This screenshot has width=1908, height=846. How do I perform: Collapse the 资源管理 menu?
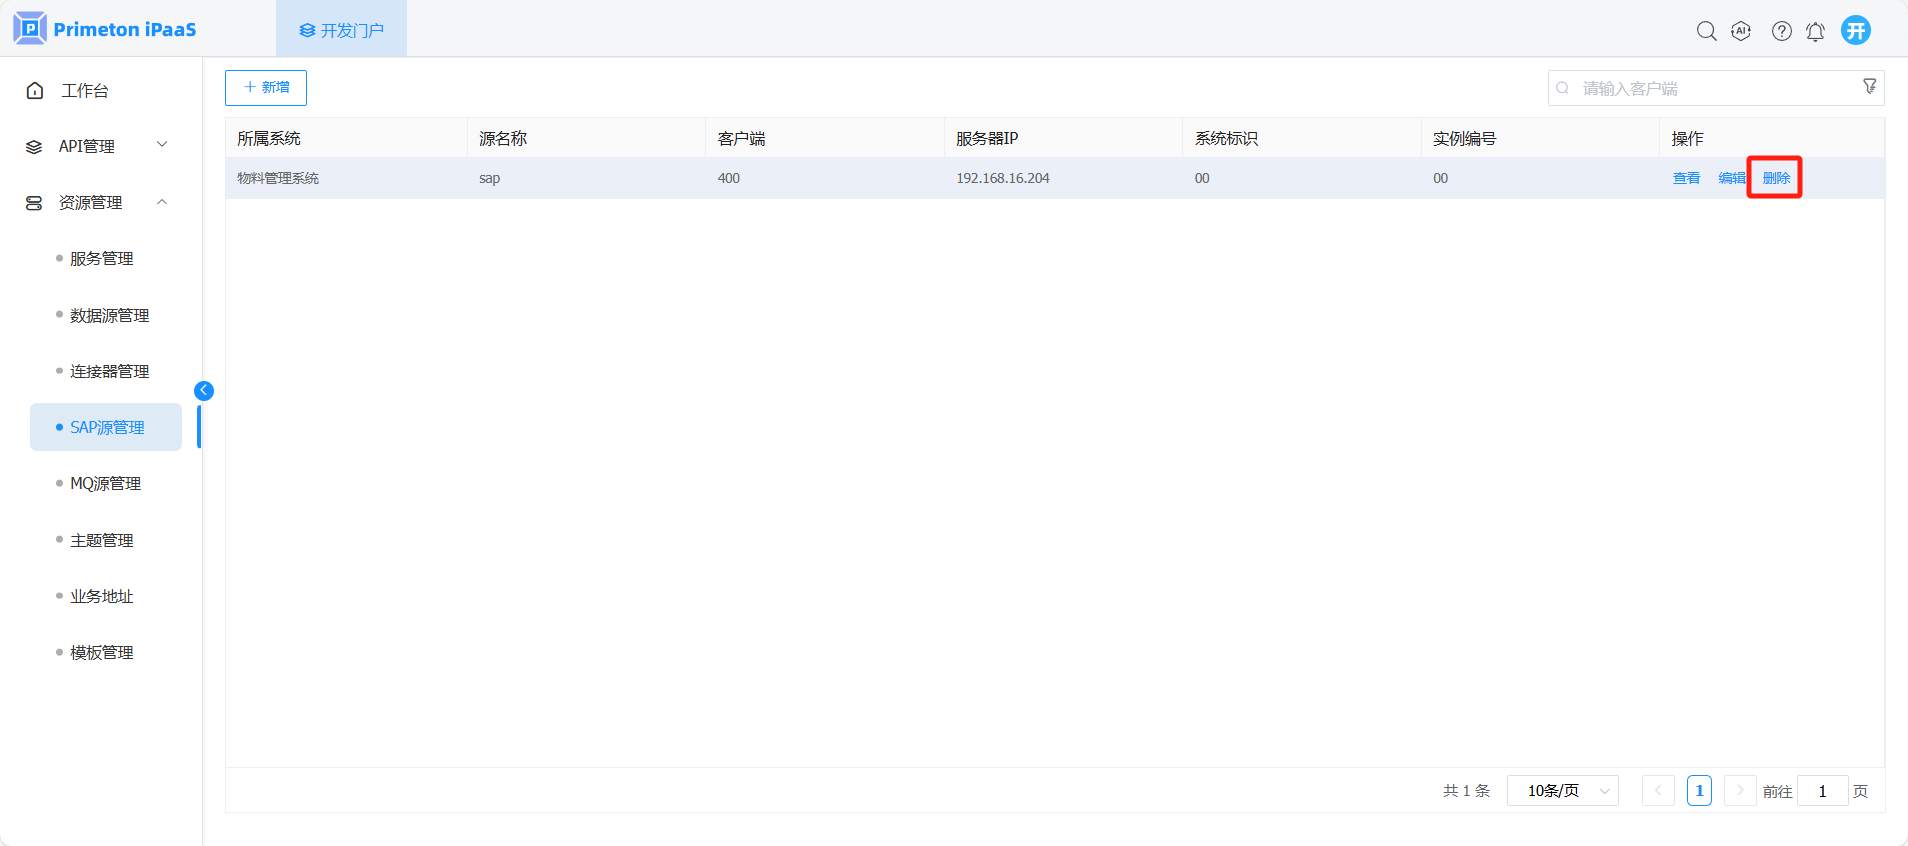tap(97, 202)
